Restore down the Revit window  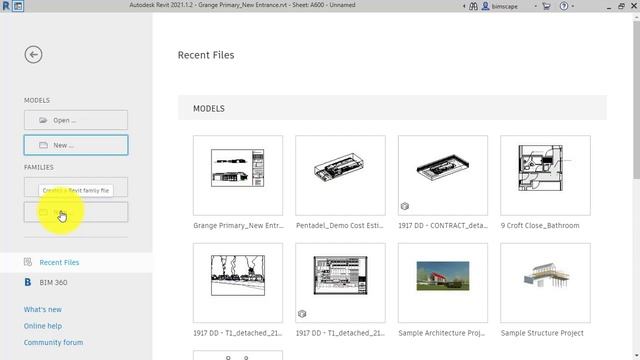tap(621, 6)
